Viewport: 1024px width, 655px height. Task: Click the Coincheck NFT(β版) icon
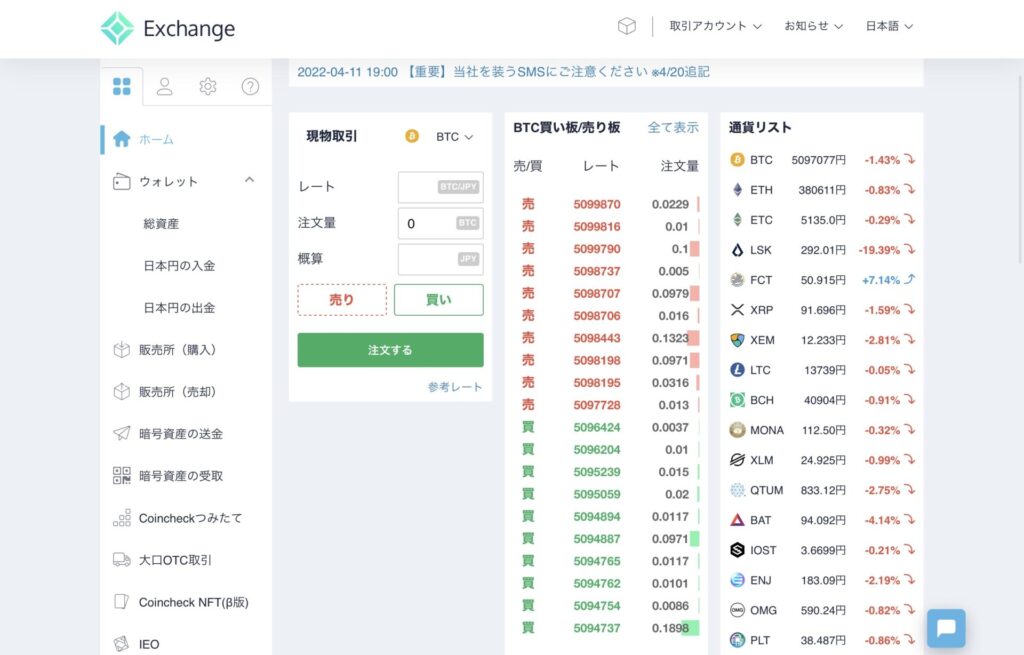coord(121,601)
